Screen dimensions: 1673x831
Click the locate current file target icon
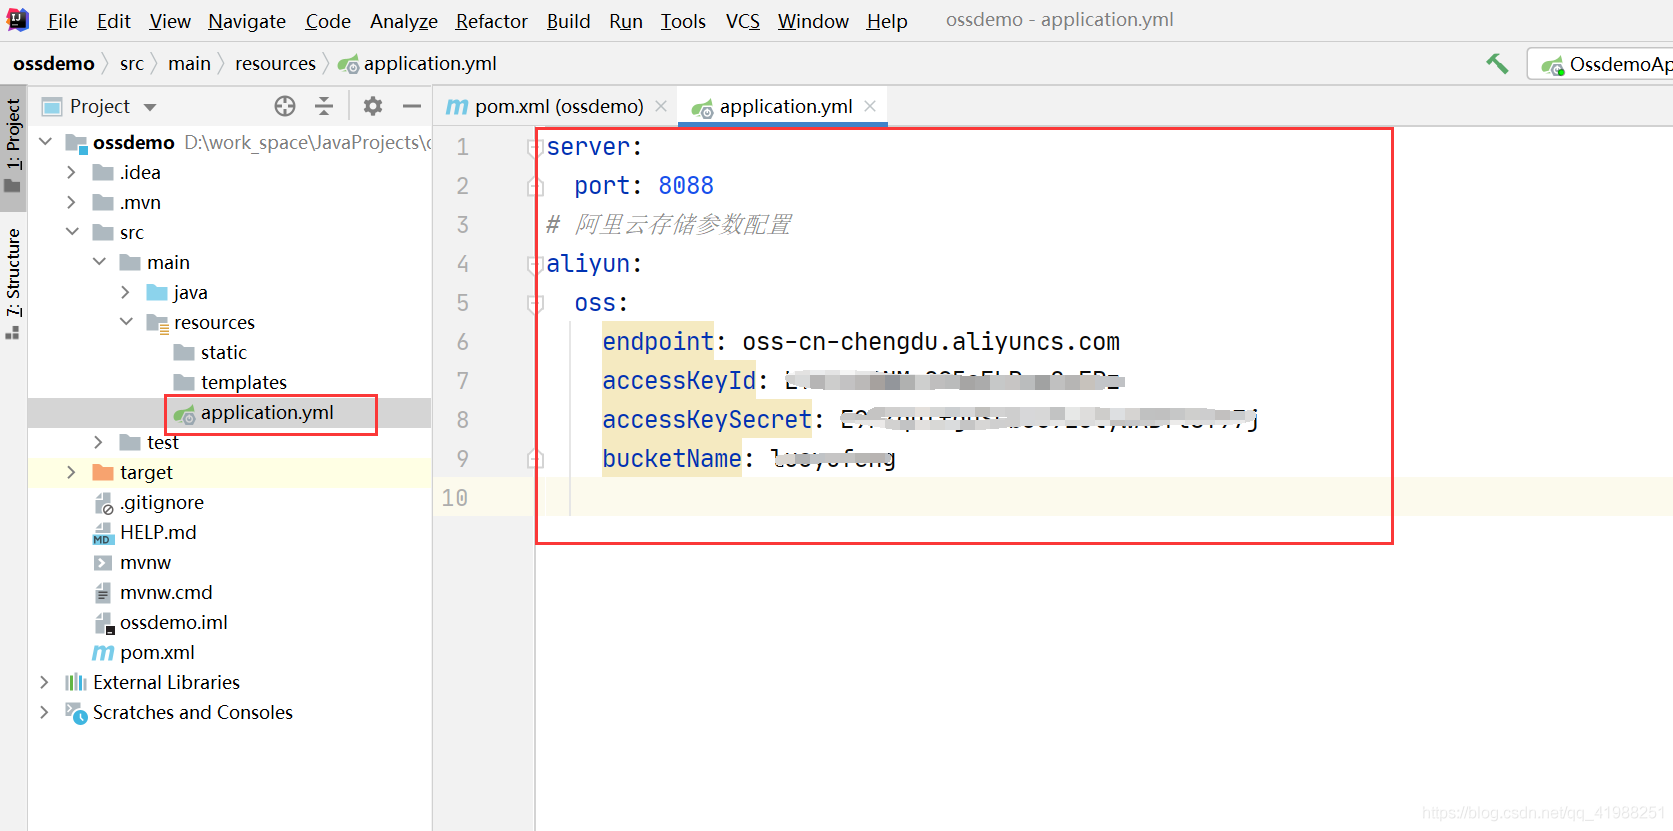(x=285, y=106)
